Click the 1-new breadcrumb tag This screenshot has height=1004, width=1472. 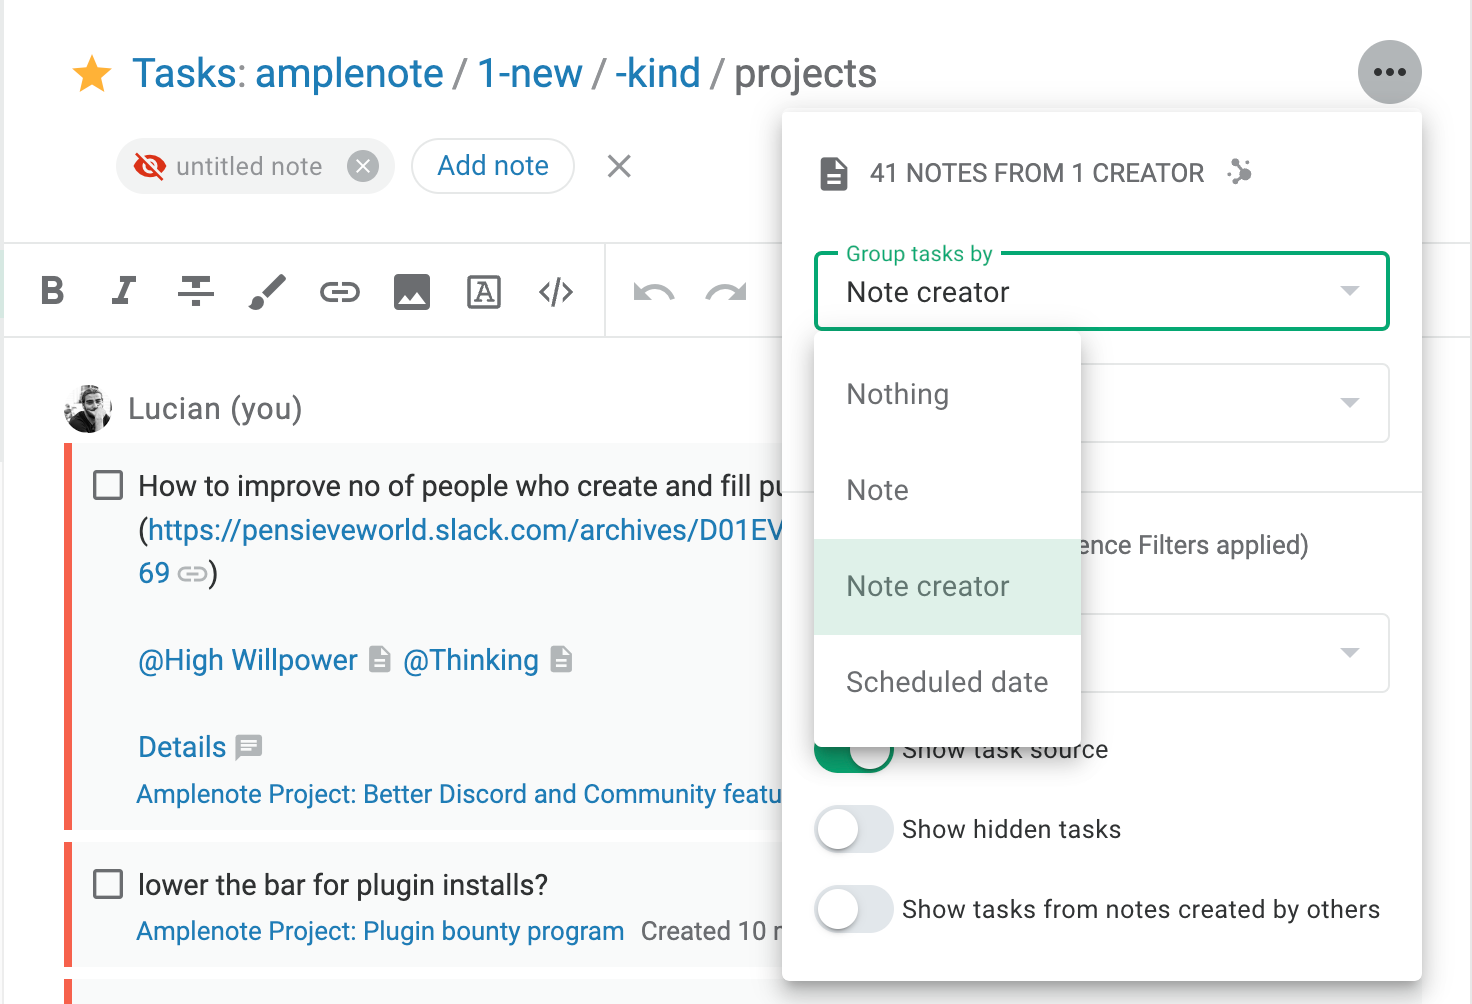pos(529,73)
